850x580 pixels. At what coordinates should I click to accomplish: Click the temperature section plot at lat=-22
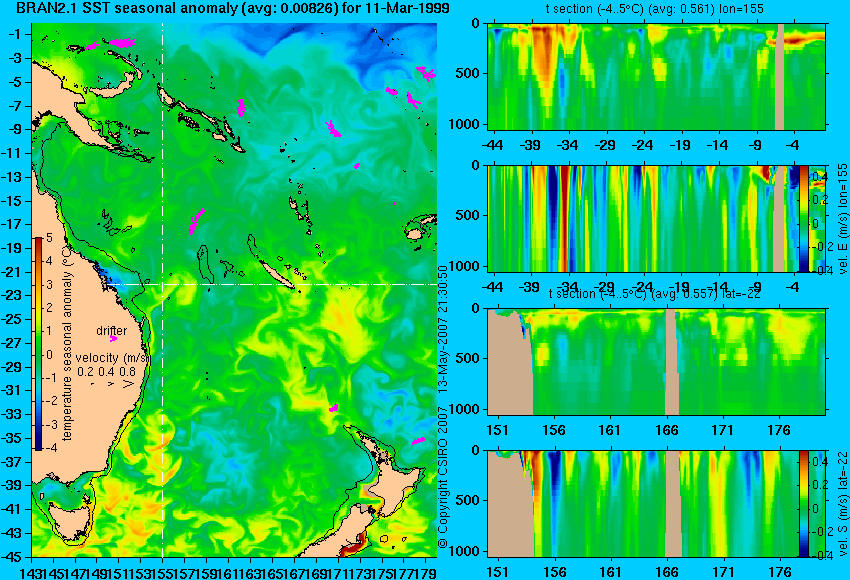pos(656,362)
